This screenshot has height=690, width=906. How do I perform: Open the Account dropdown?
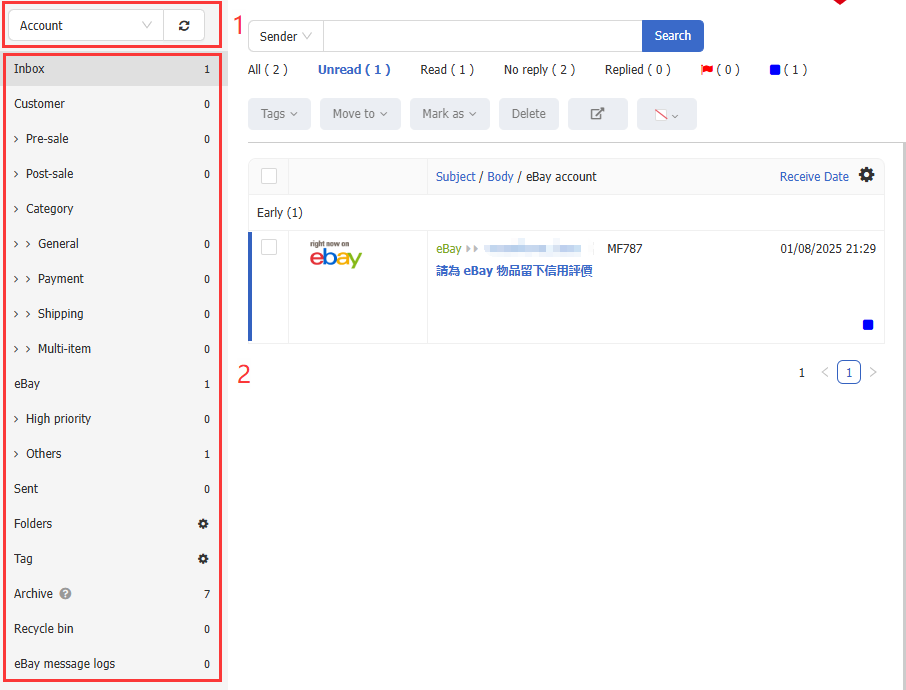(x=86, y=26)
